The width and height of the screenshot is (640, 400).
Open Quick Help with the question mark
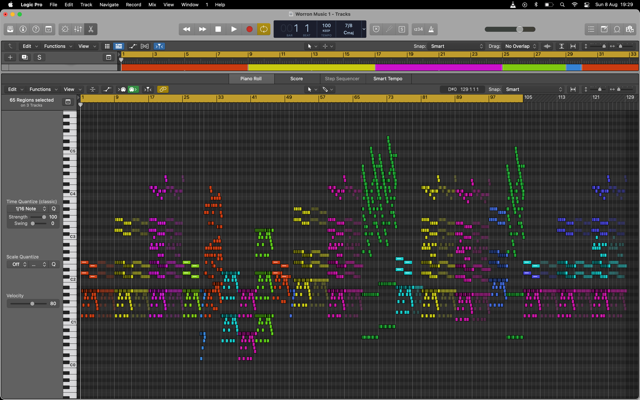point(36,29)
